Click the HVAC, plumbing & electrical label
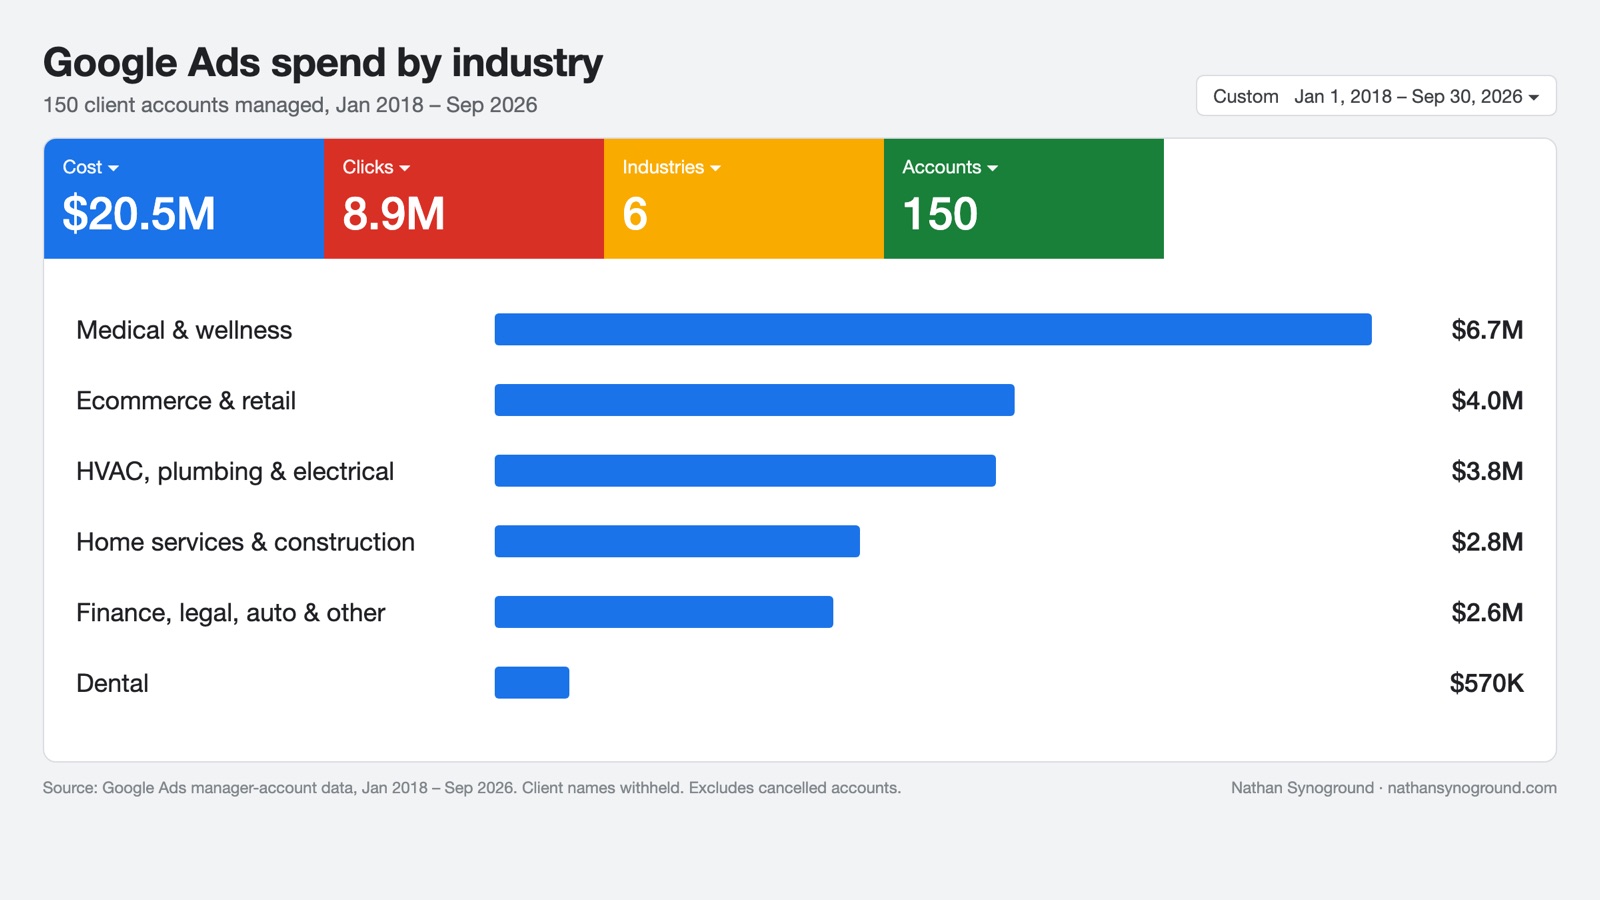This screenshot has width=1600, height=900. [x=235, y=472]
